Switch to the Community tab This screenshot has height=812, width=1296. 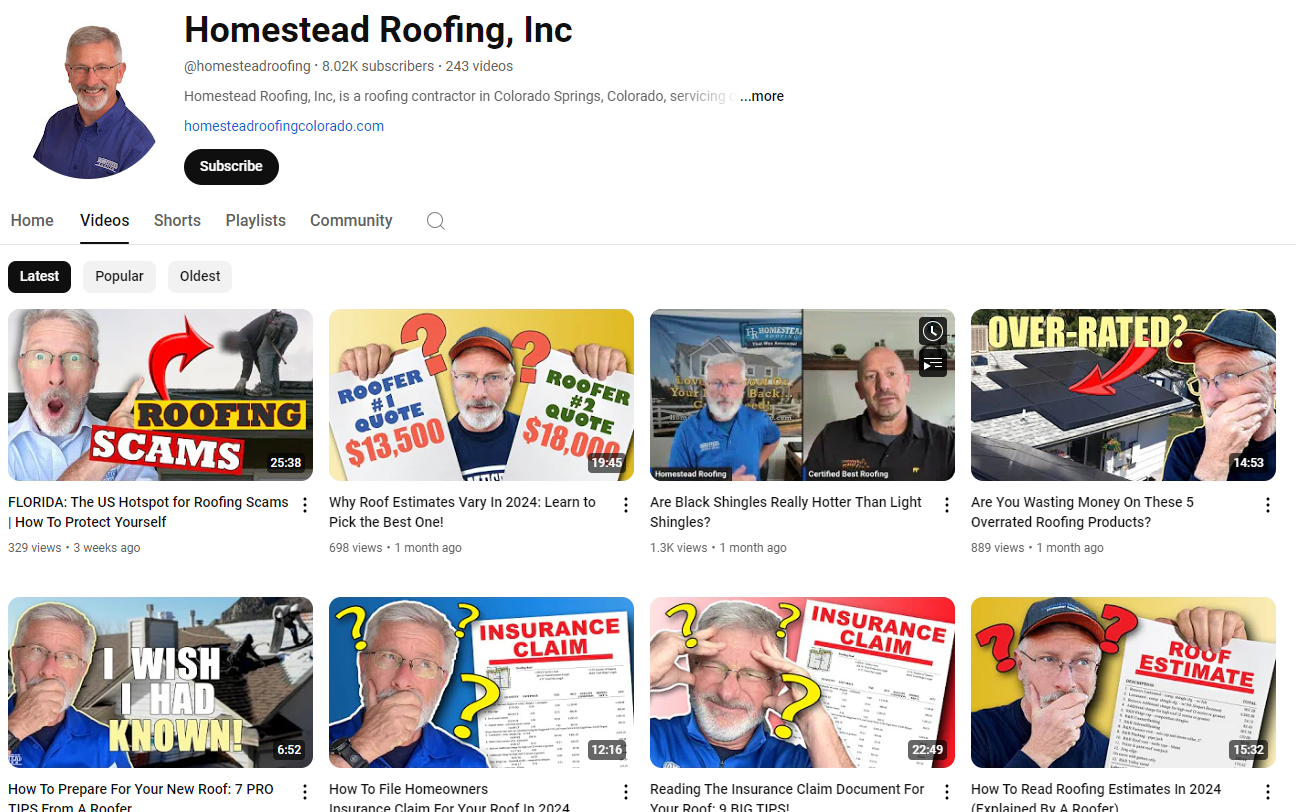coord(351,221)
